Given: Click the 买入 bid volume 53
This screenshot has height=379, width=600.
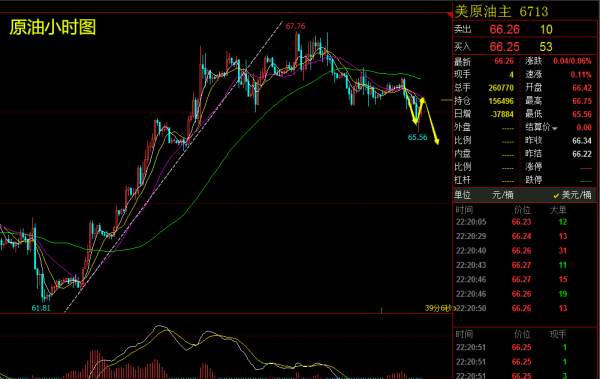Looking at the screenshot, I should [x=546, y=47].
